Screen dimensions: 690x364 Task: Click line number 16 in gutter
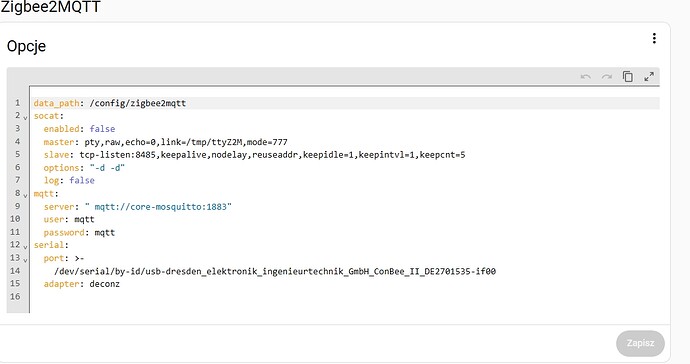point(15,297)
